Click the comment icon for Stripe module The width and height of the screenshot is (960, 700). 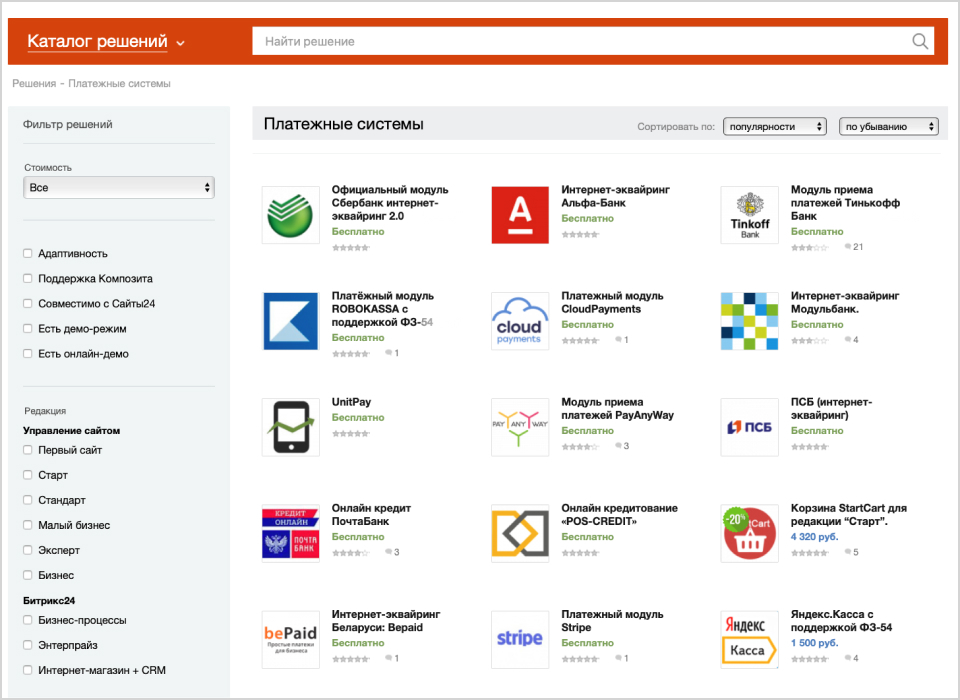618,658
